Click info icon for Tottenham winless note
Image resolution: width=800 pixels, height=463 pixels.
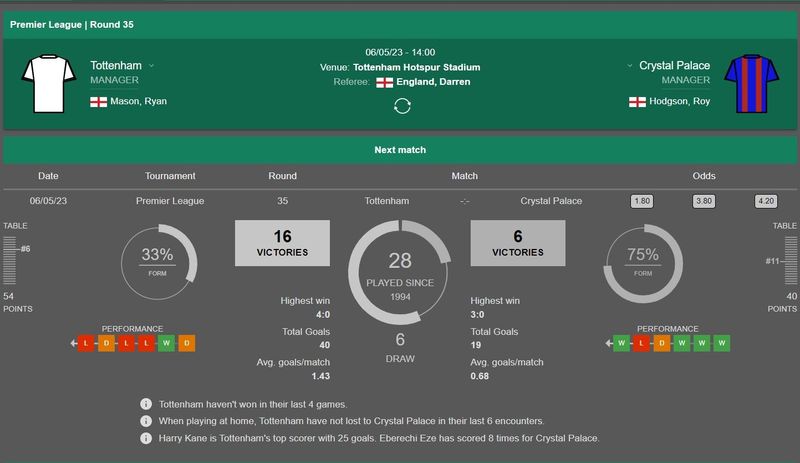point(146,404)
